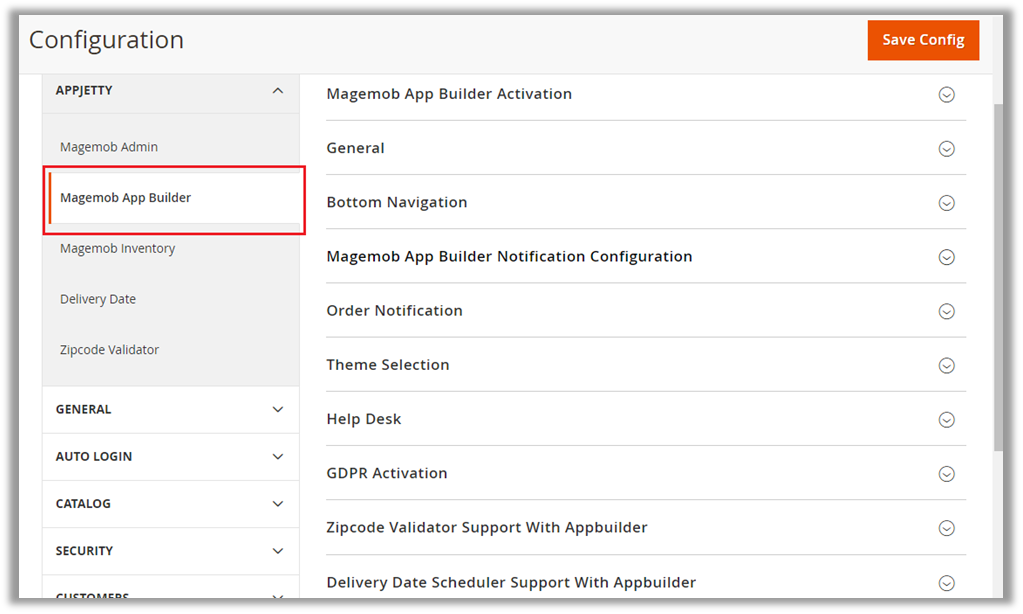Expand the GENERAL sidebar section

[277, 410]
